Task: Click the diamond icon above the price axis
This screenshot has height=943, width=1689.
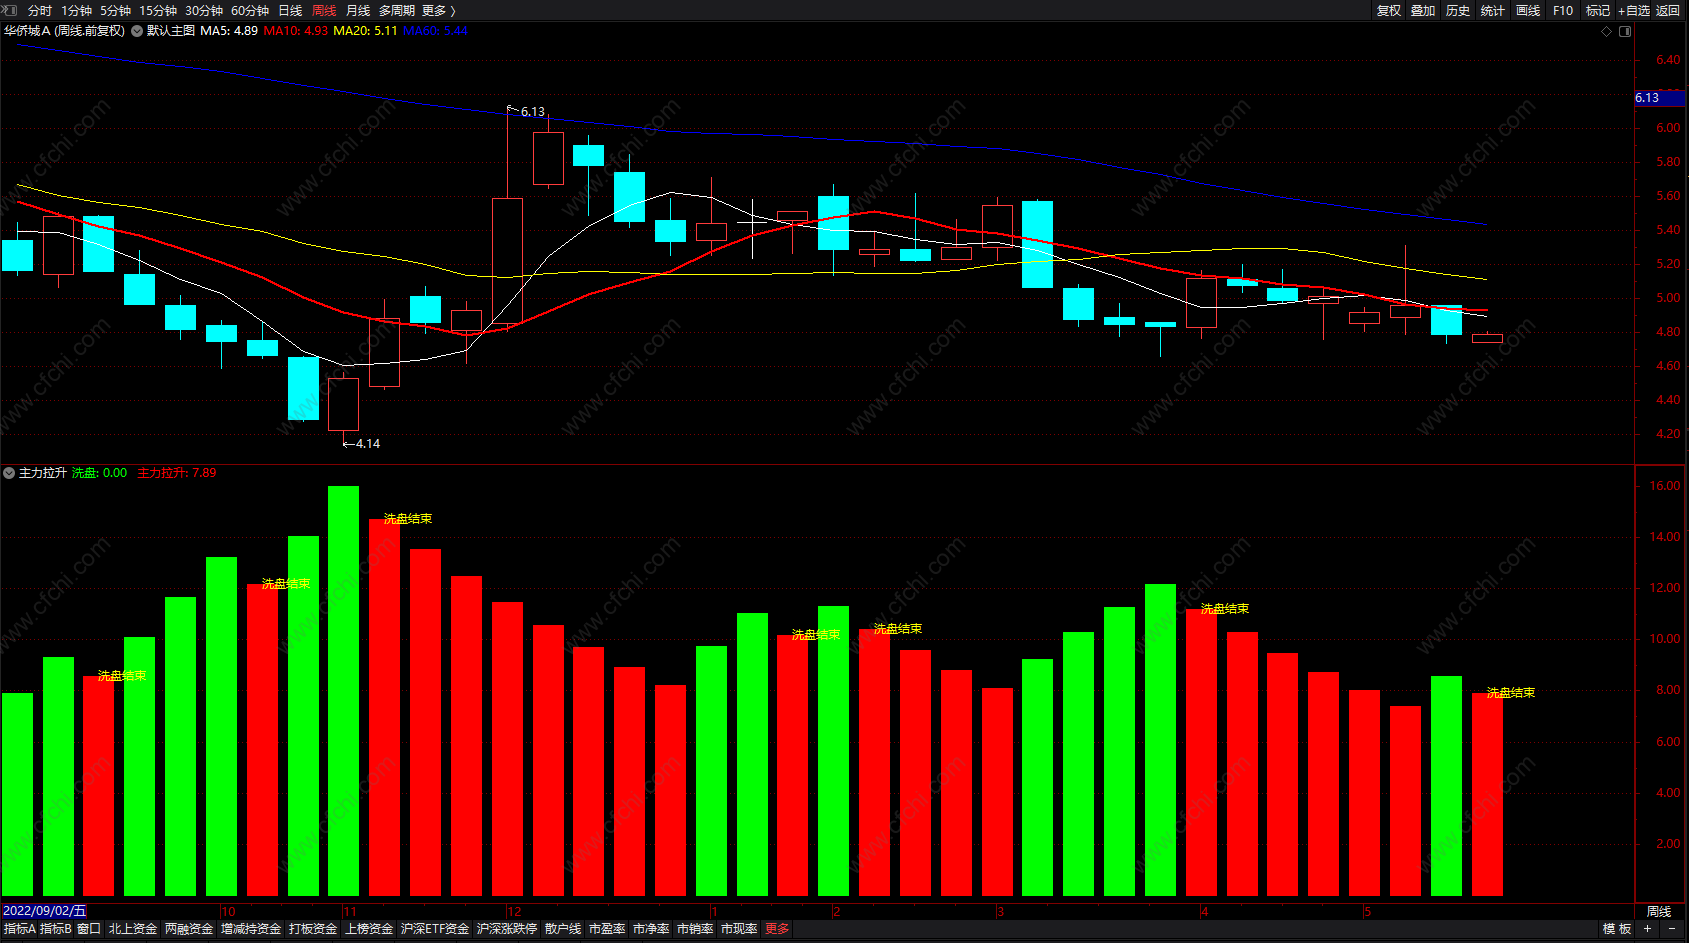Action: point(1607,31)
